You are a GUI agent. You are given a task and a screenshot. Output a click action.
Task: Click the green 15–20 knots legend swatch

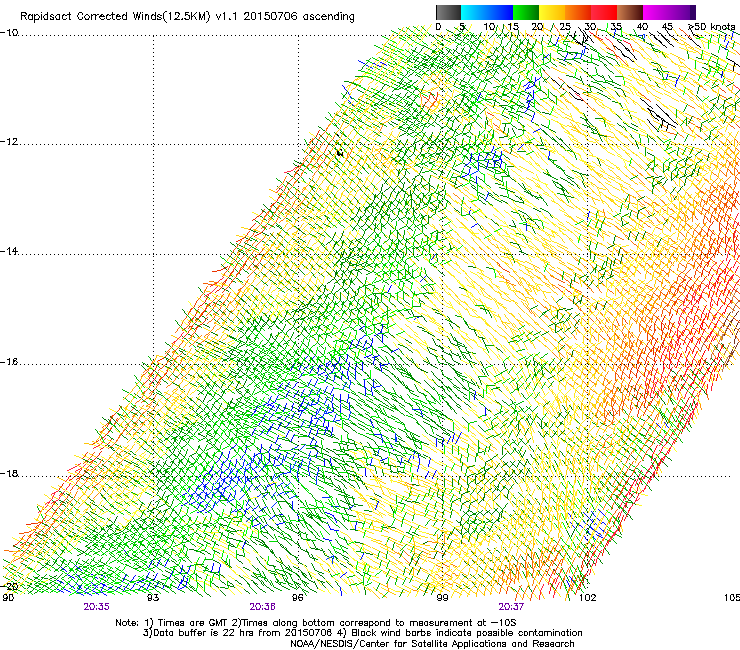click(526, 12)
